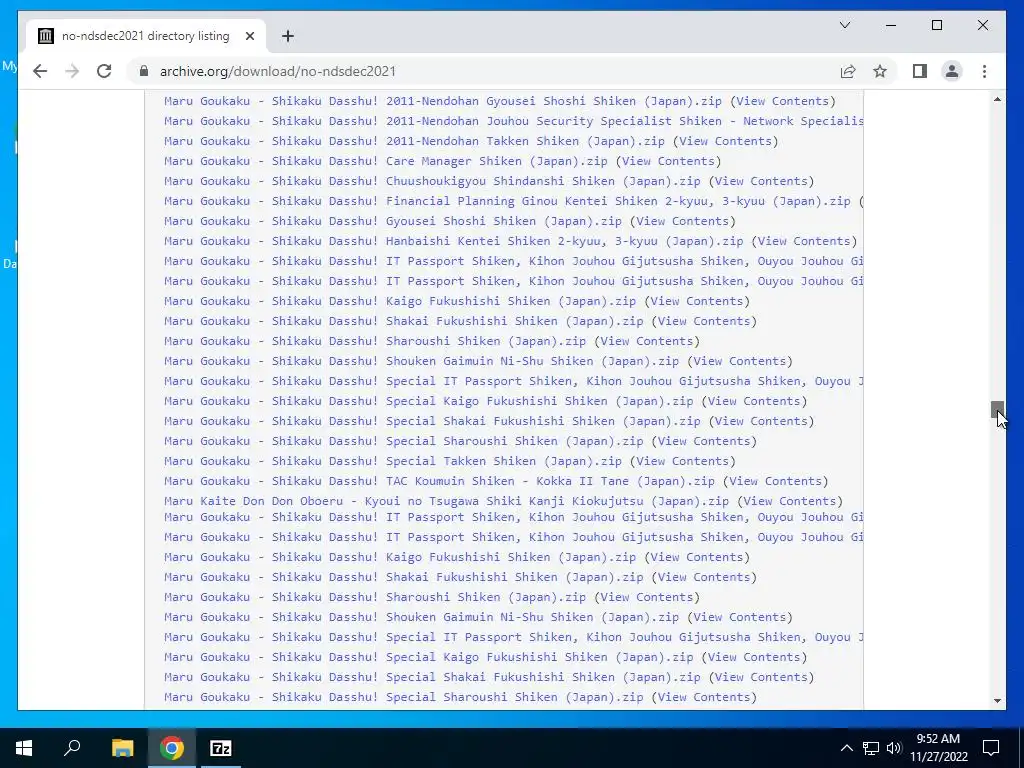
Task: View Contents of Hanbaishi Kentei Shiken
Action: pos(804,241)
